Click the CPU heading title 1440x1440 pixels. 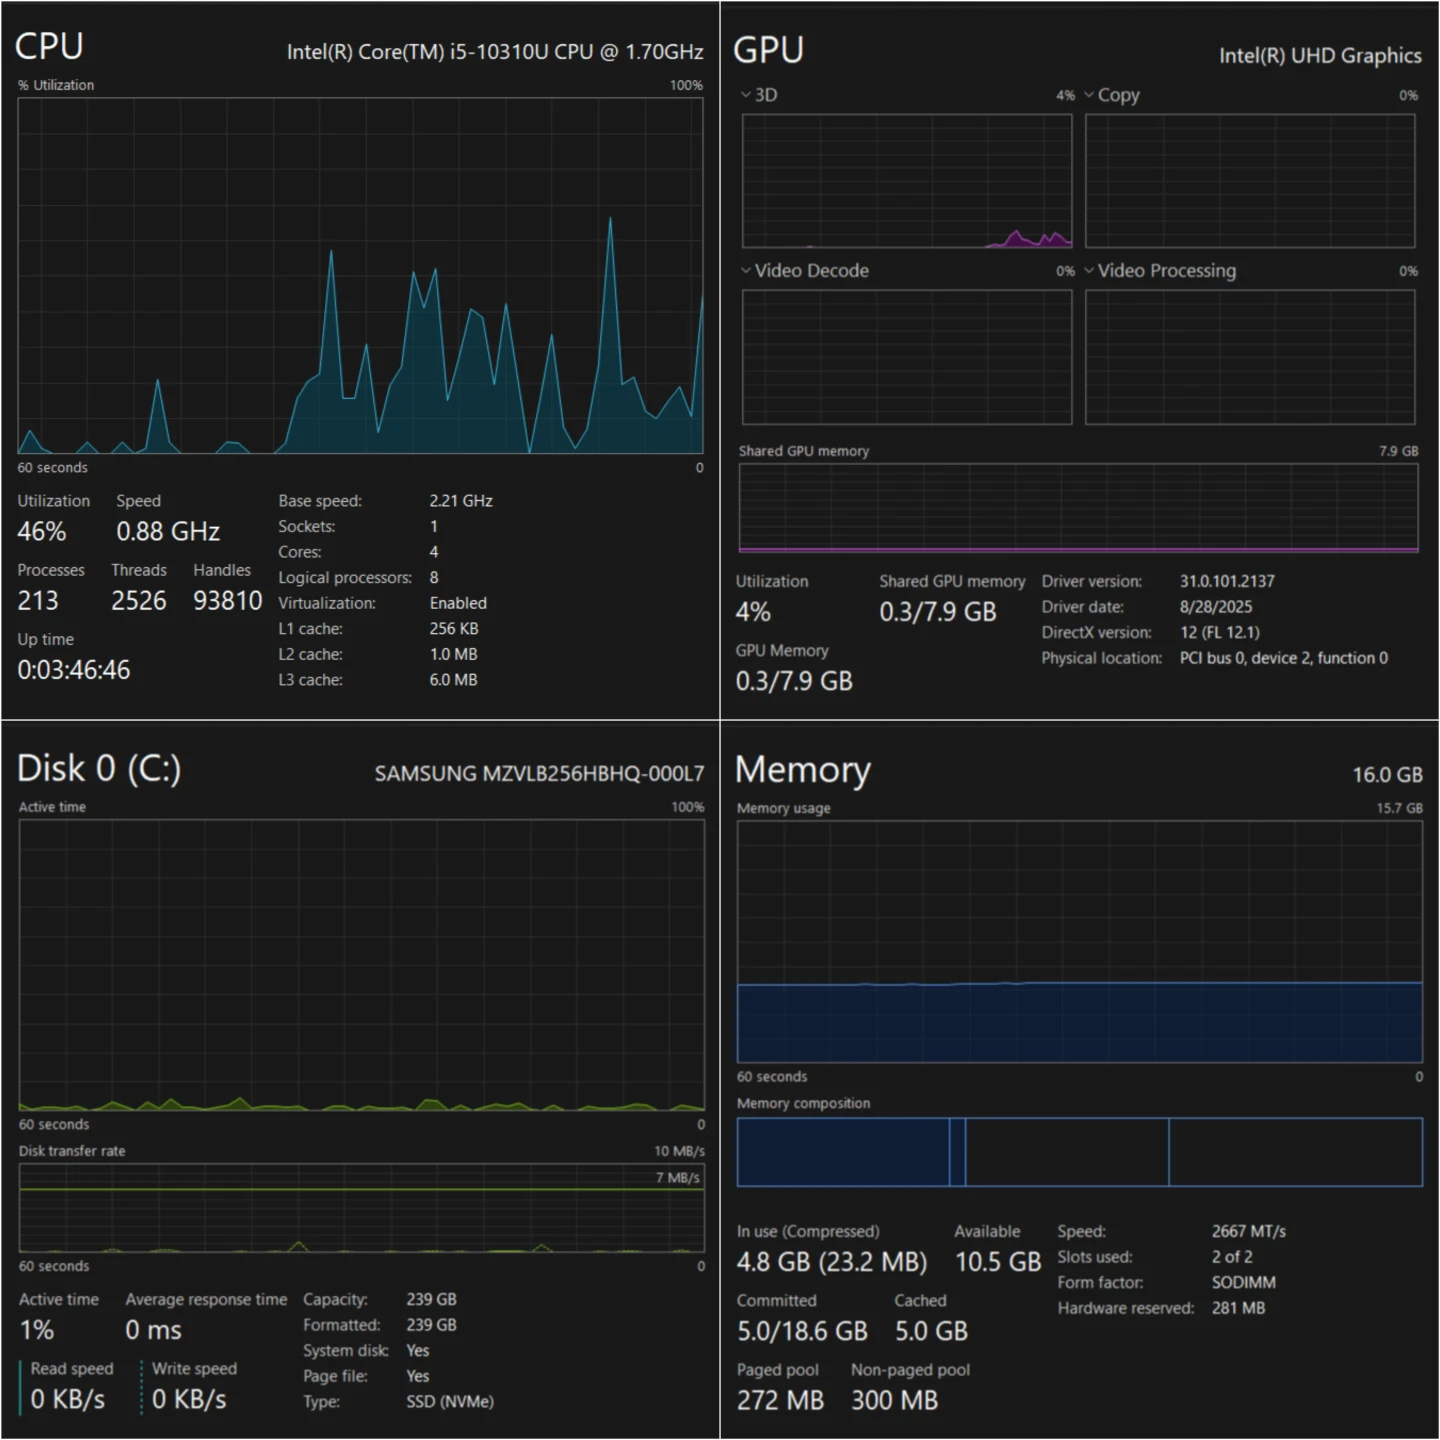[x=49, y=47]
